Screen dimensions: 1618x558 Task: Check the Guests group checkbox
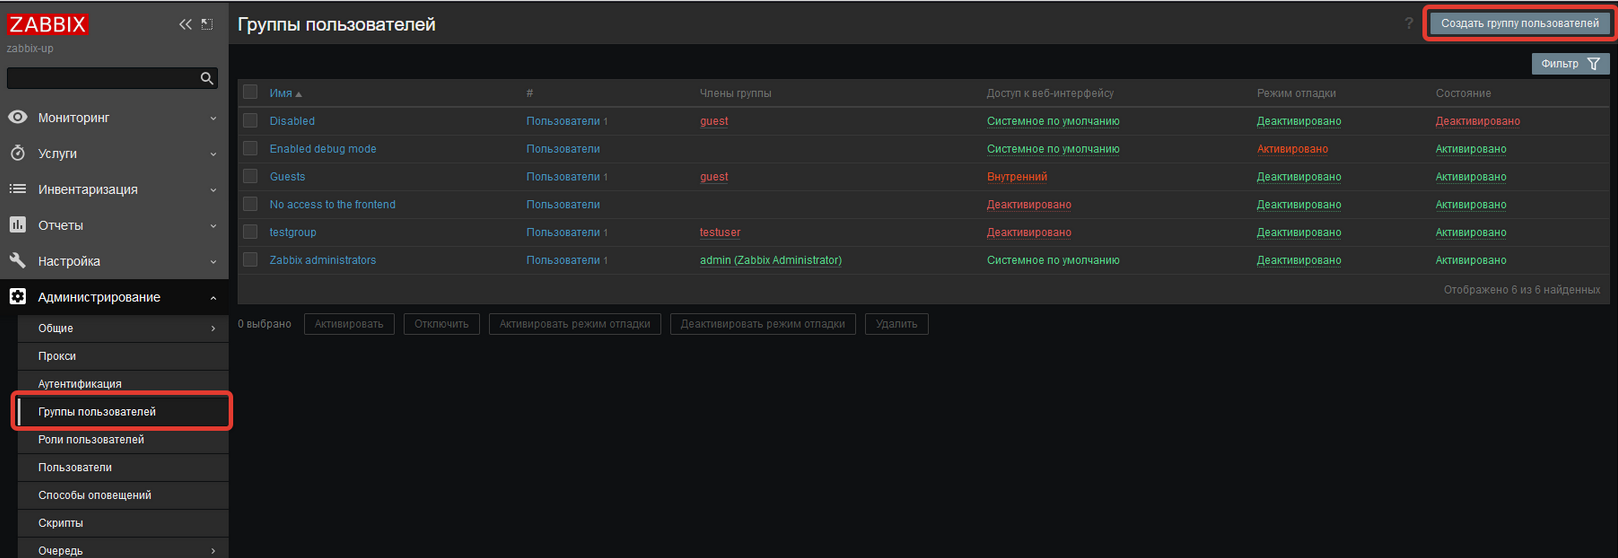click(x=250, y=176)
